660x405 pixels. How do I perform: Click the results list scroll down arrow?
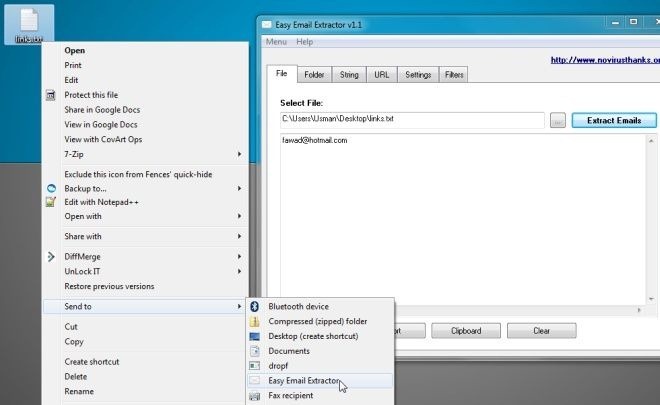click(x=651, y=299)
